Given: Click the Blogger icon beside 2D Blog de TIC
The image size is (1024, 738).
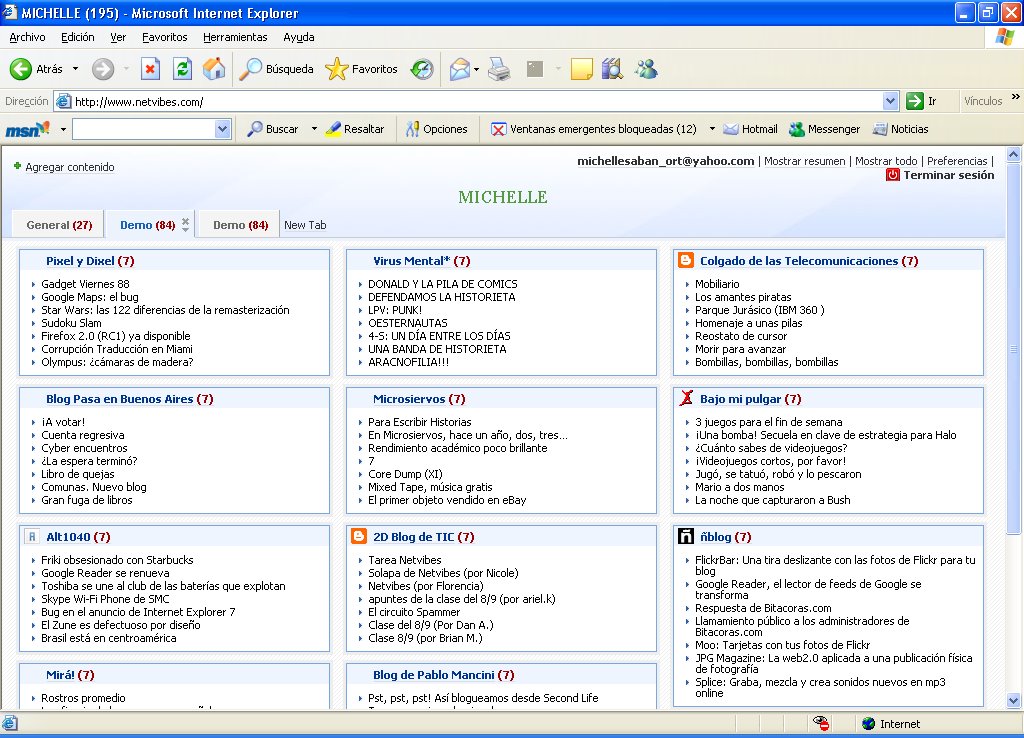Looking at the screenshot, I should 359,536.
